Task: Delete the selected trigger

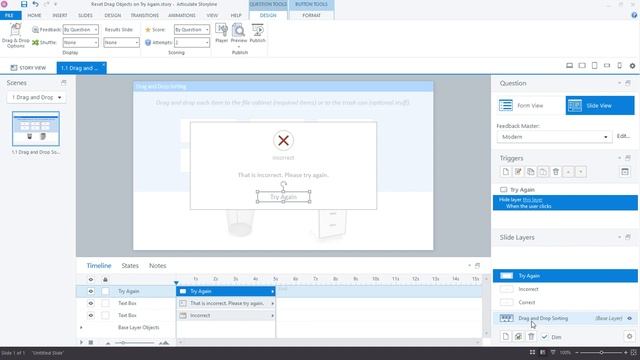Action: tap(556, 172)
